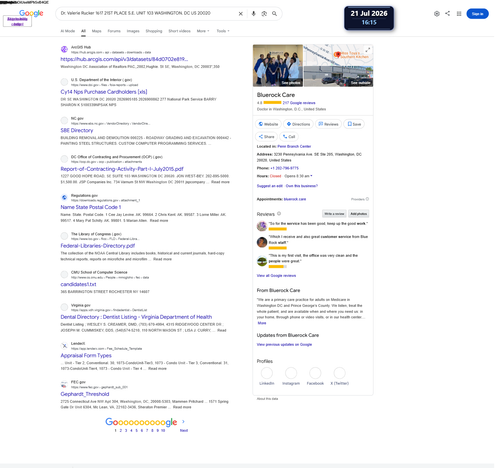Viewport: 500px width, 468px height.
Task: Switch to the Forums tab
Action: tap(114, 31)
